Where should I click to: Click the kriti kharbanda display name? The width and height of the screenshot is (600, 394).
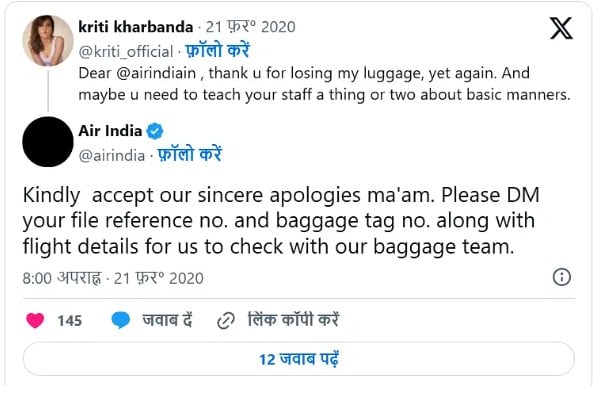(136, 27)
